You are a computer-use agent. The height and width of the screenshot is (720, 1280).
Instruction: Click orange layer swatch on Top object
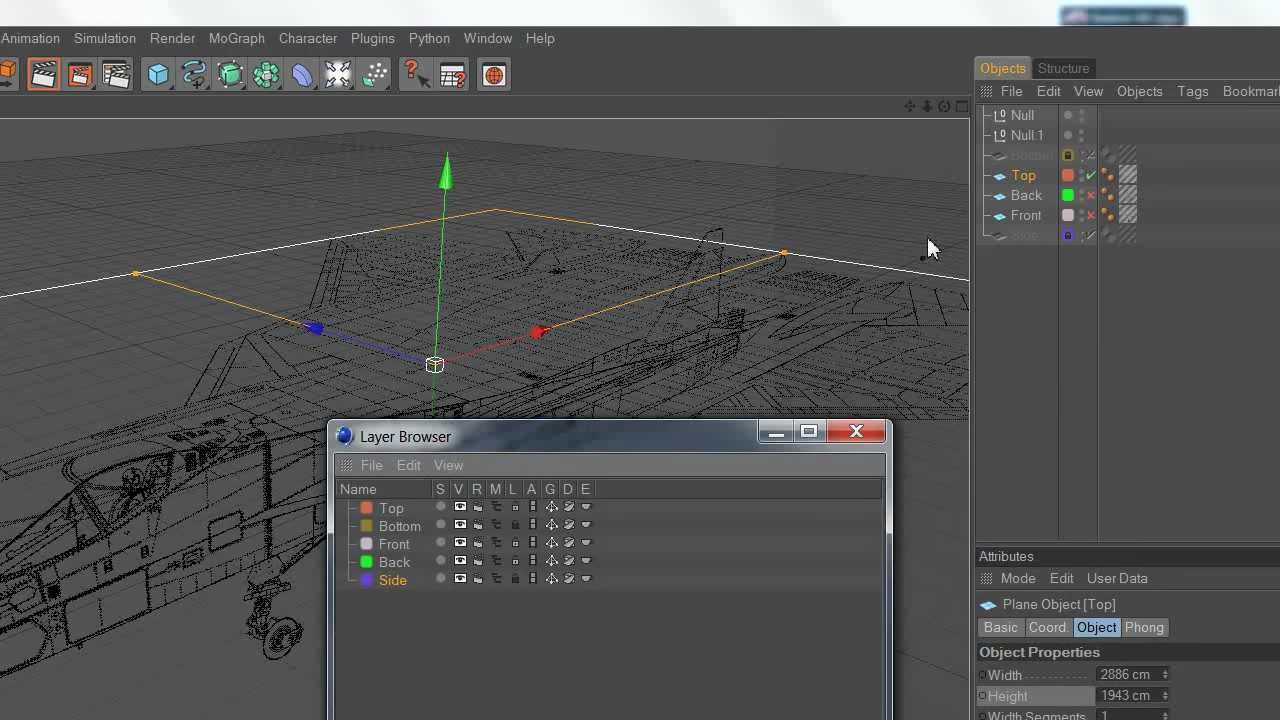(1068, 175)
